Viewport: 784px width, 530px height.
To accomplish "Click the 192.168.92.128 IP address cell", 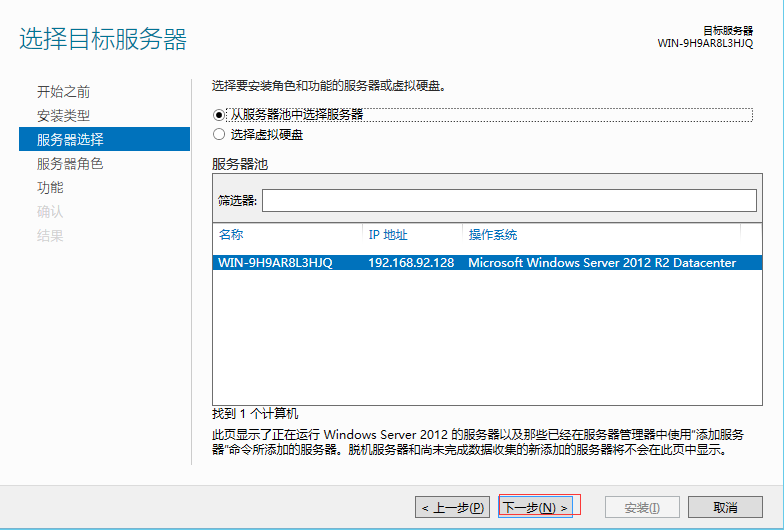I will point(411,263).
